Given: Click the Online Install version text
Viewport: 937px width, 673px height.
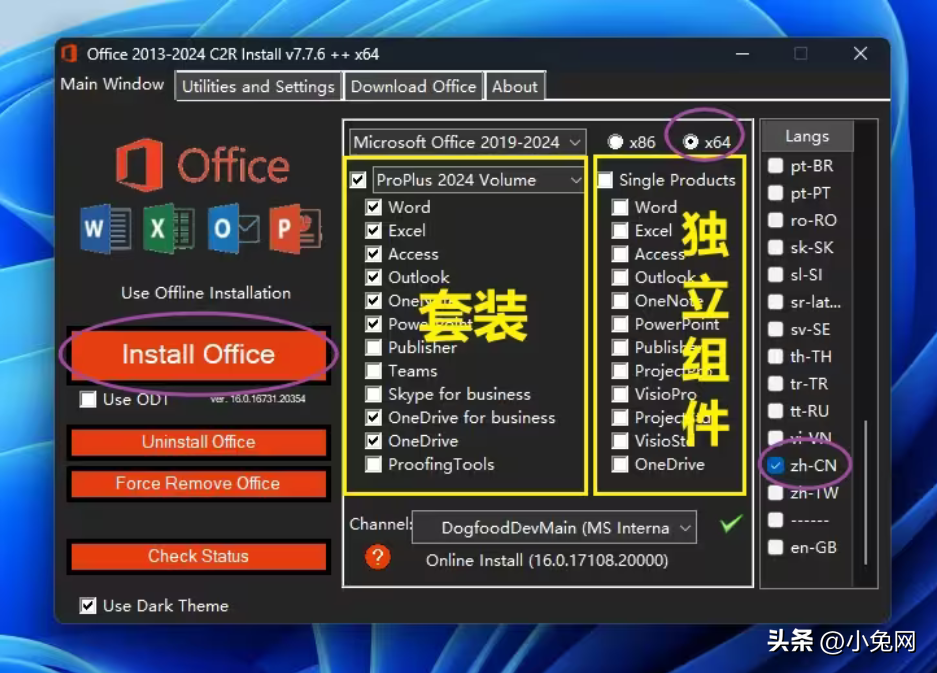Looking at the screenshot, I should (547, 561).
